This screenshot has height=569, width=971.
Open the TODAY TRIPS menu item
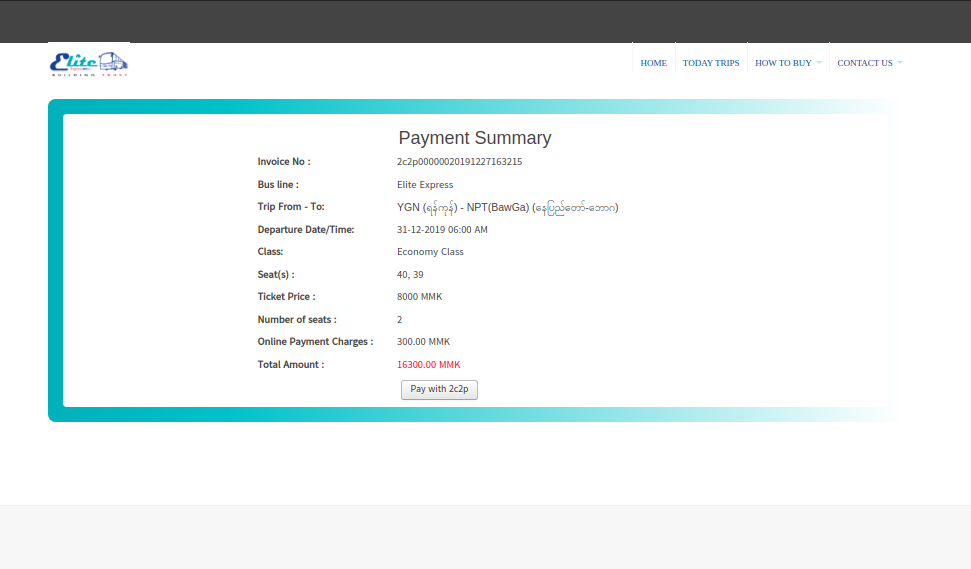click(x=711, y=63)
